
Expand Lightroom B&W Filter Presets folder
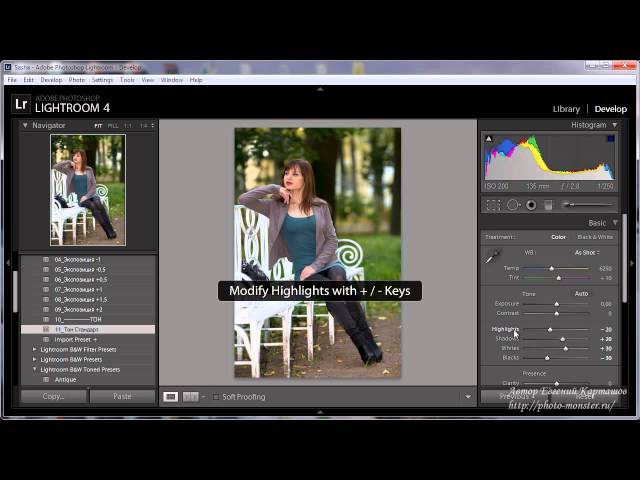tap(34, 349)
